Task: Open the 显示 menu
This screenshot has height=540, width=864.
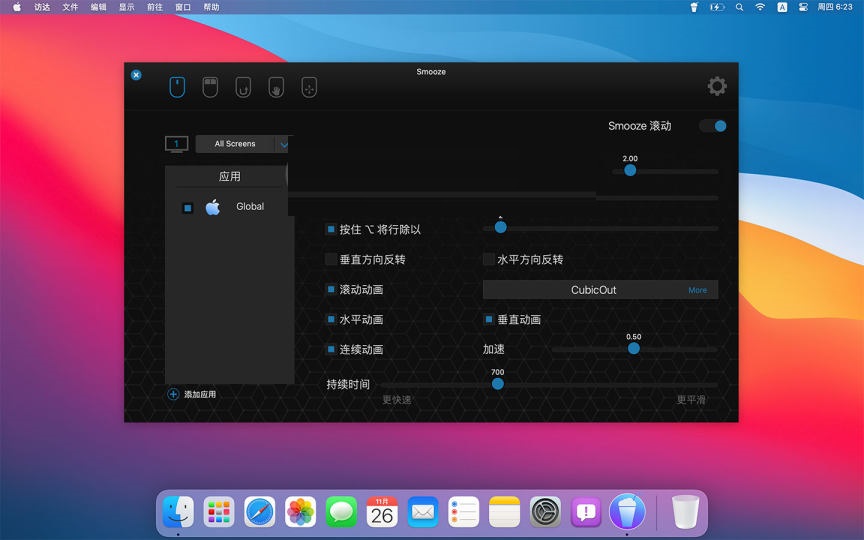Action: (127, 7)
